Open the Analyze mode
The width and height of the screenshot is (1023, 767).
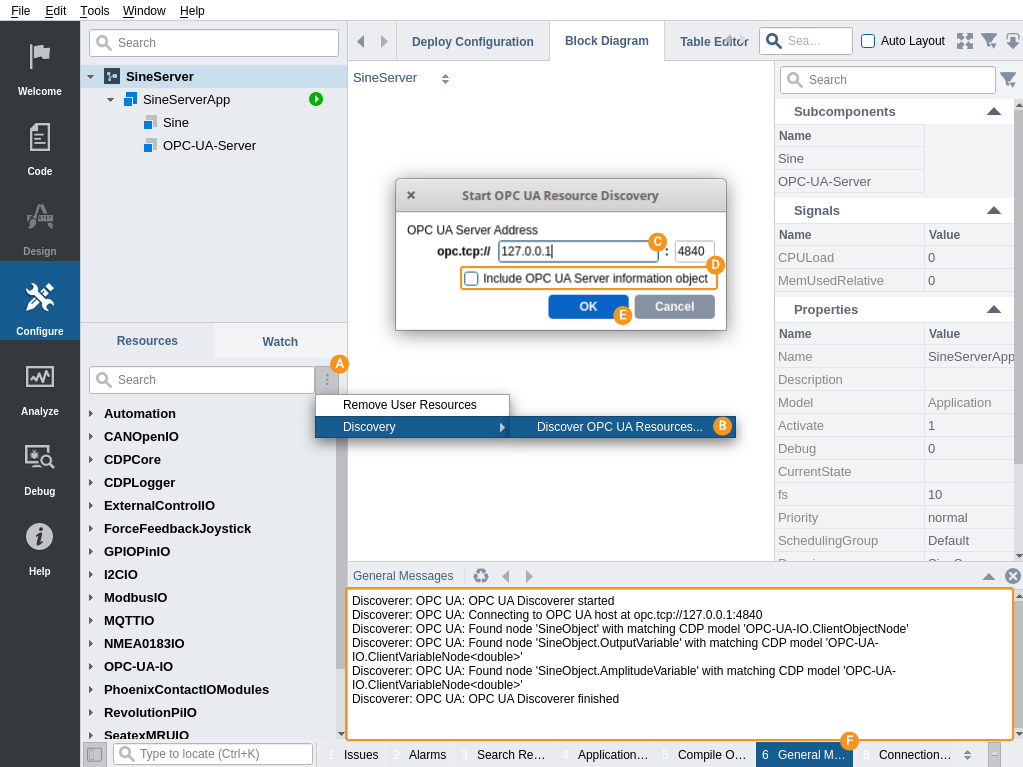(x=39, y=385)
